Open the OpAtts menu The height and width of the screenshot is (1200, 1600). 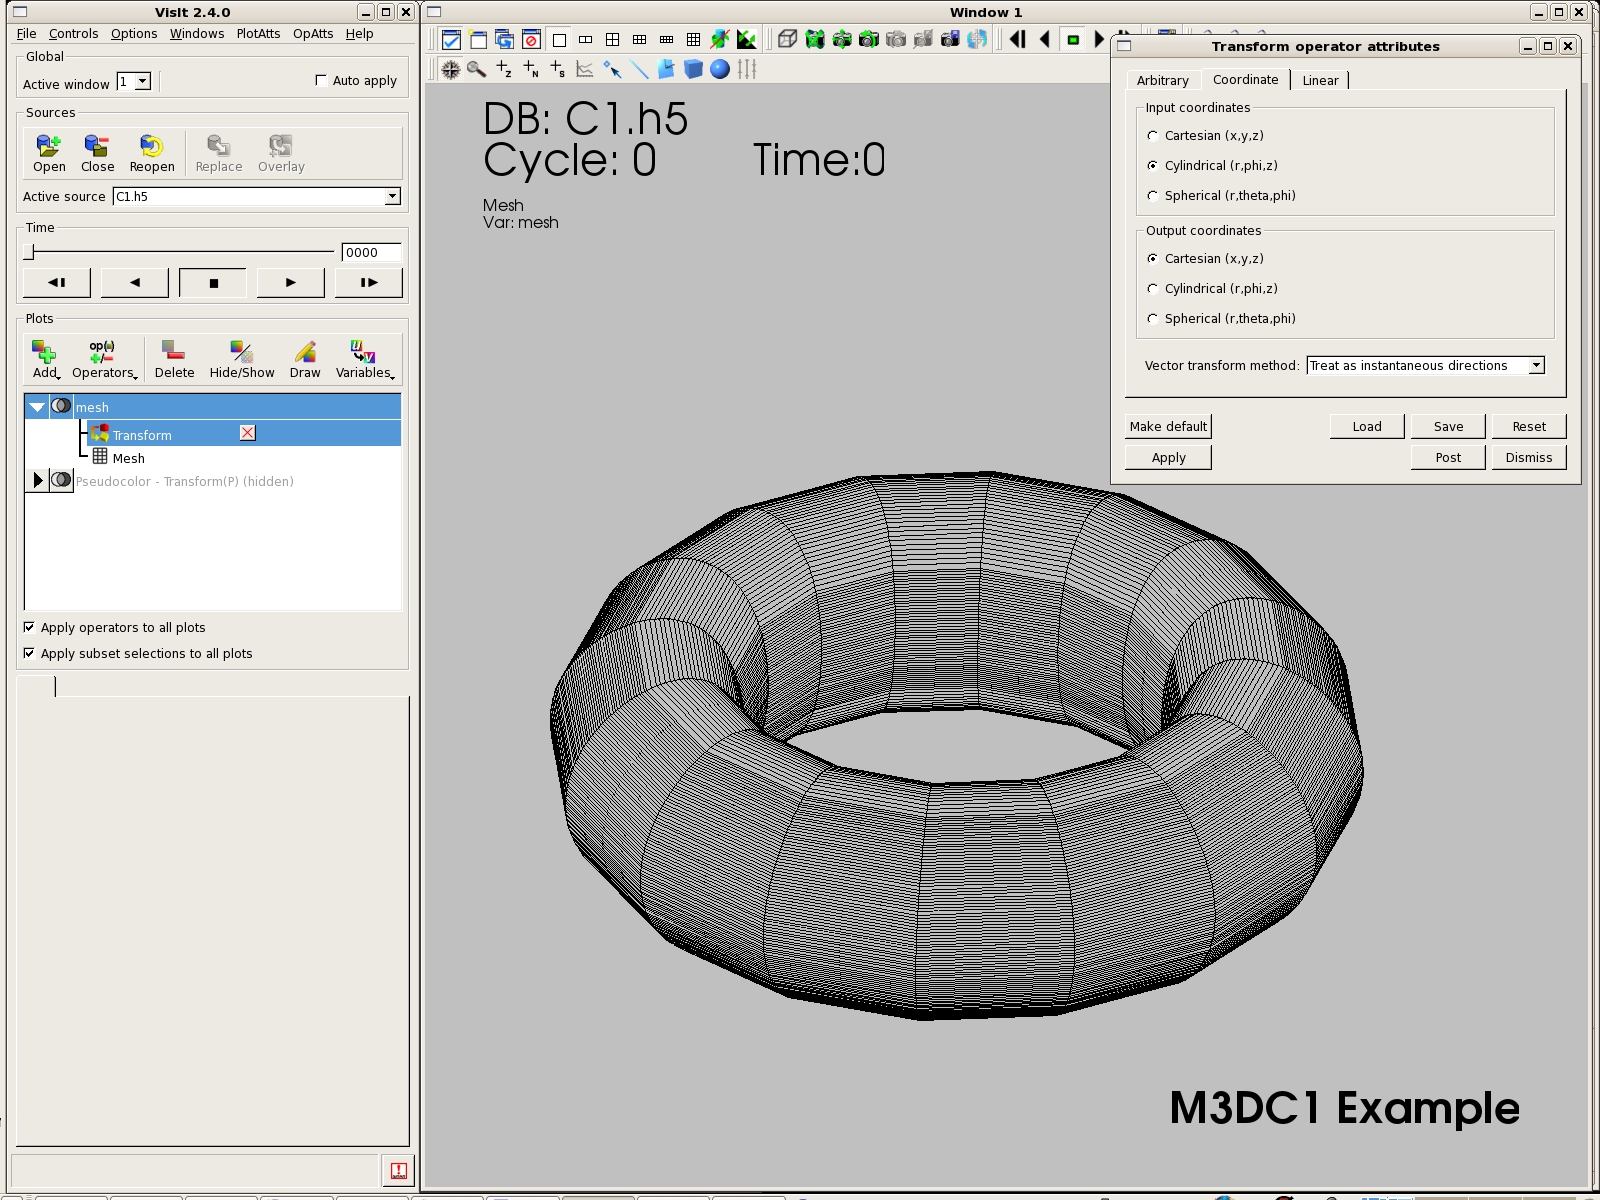click(x=313, y=33)
